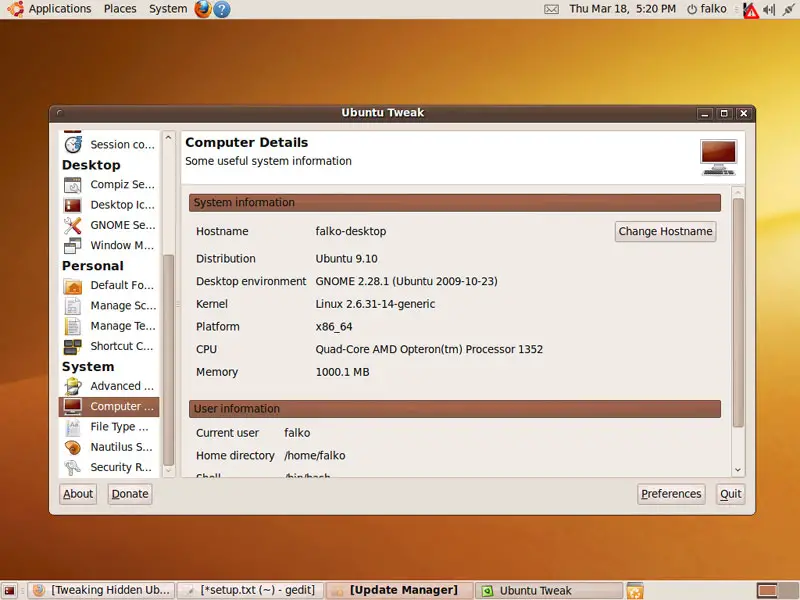Click the Donate button

[130, 494]
